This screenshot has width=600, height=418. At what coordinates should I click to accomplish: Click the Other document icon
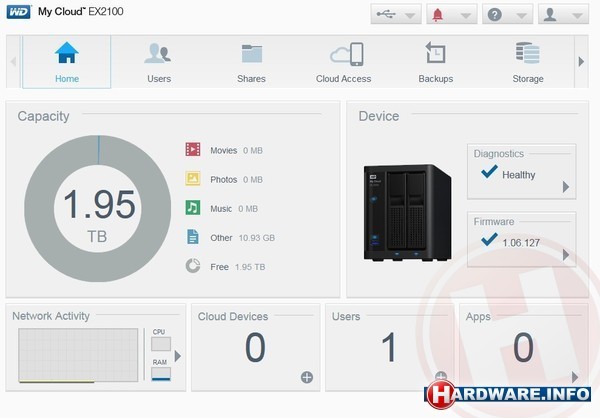[193, 237]
